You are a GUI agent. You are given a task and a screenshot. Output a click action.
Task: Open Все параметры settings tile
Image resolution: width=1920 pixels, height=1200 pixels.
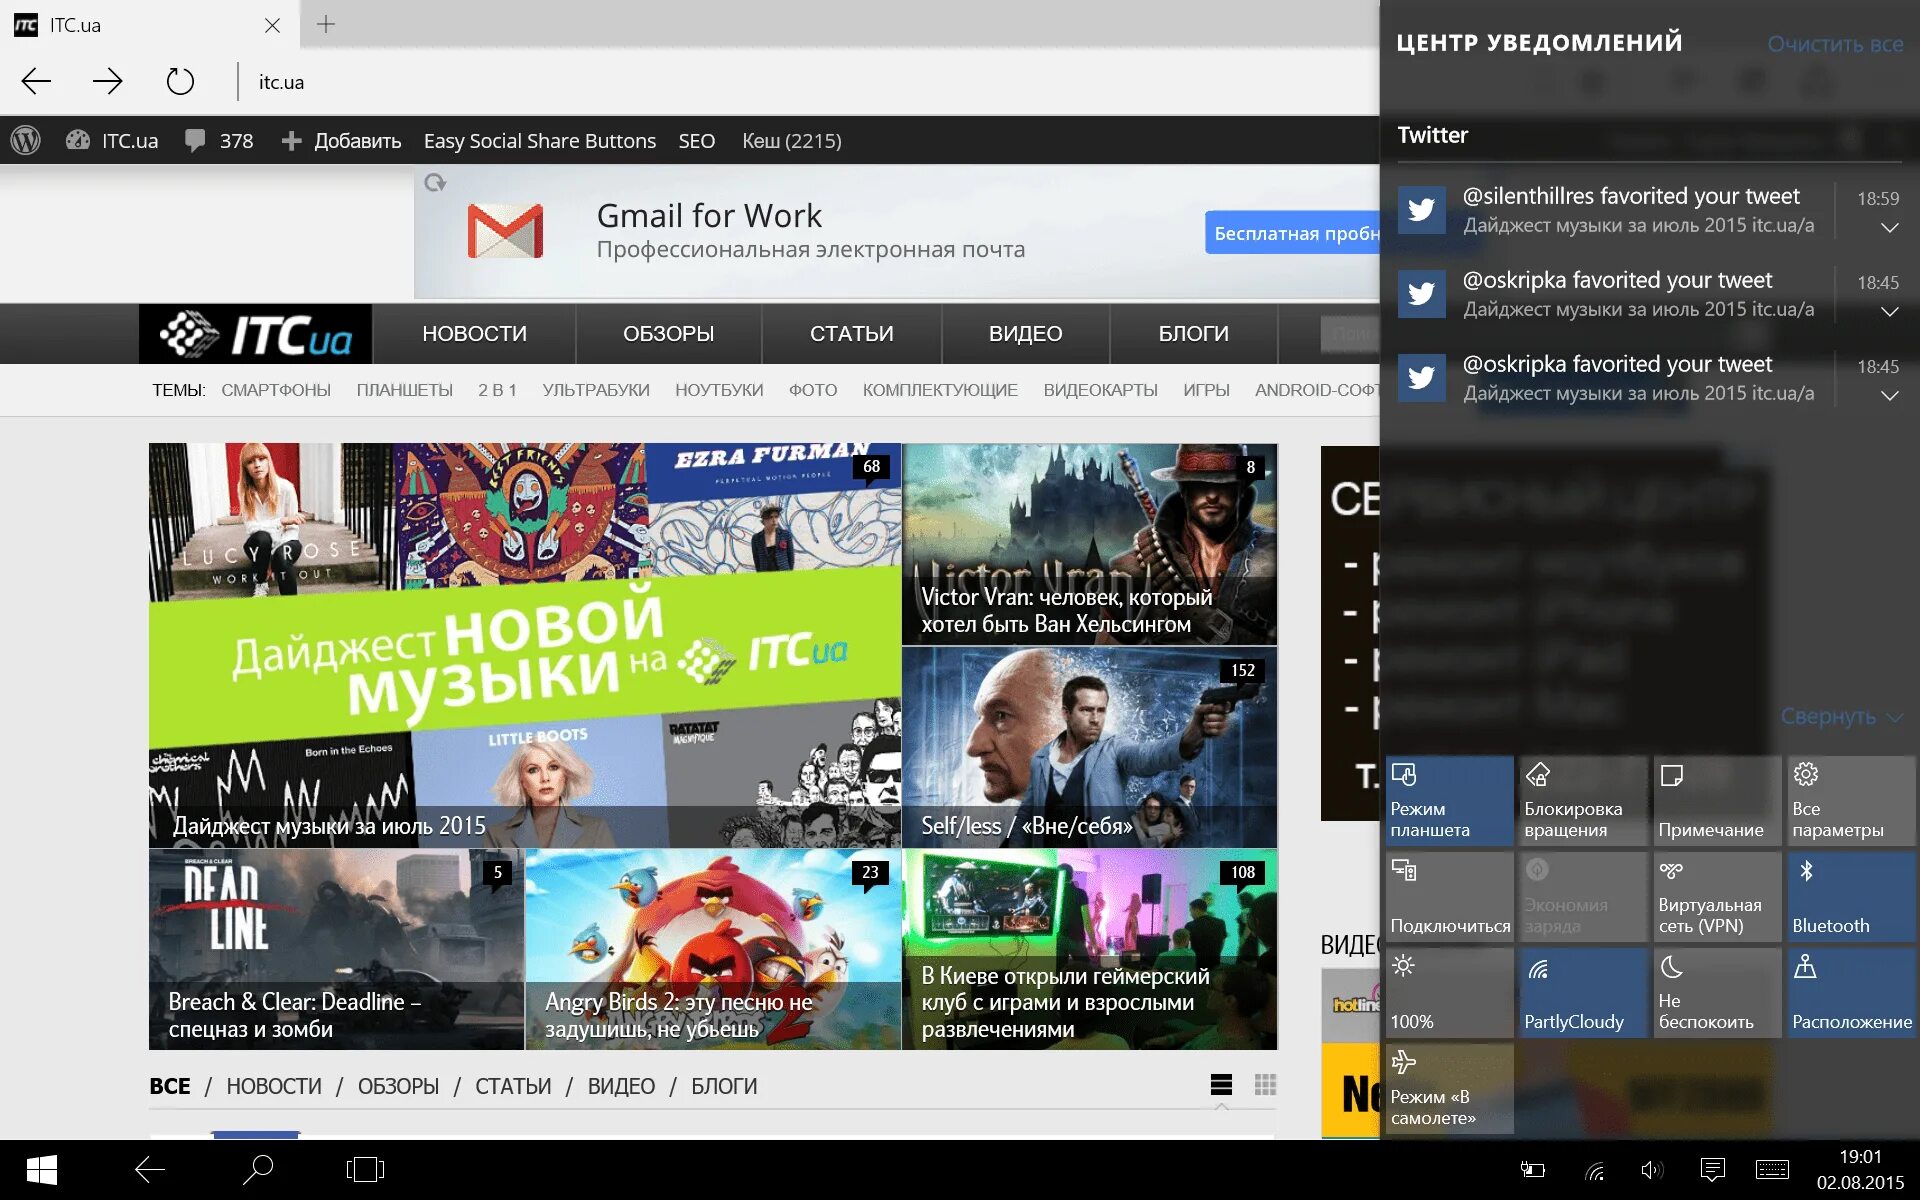(1851, 801)
